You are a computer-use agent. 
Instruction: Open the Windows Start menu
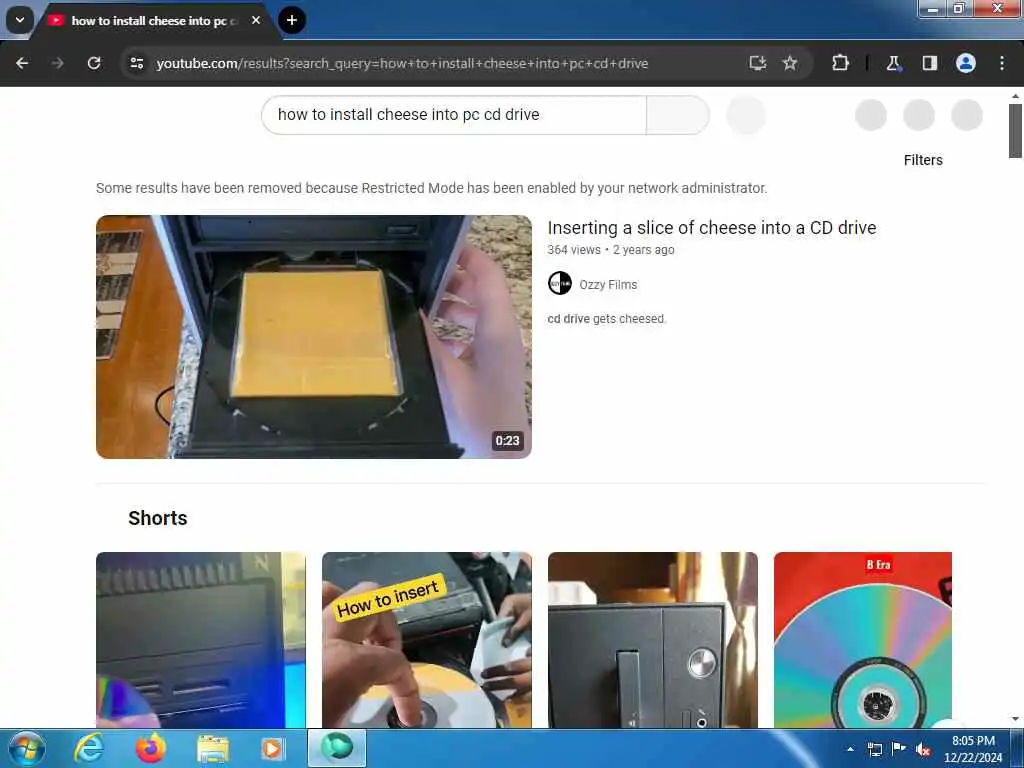(26, 748)
